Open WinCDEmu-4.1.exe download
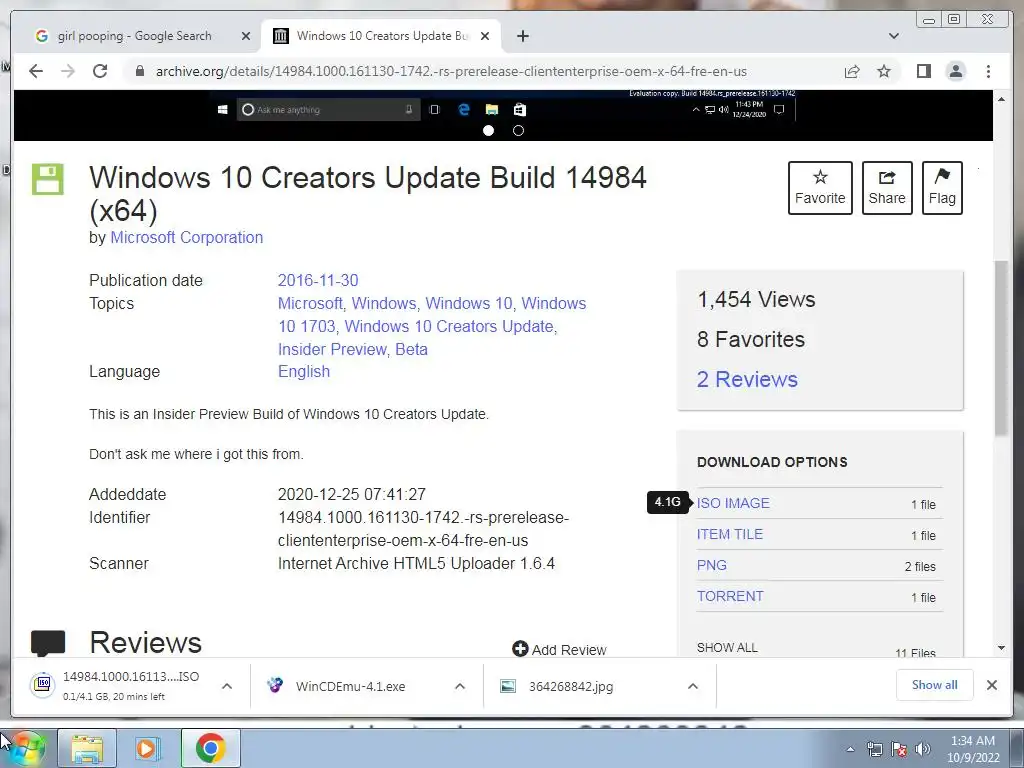1024x768 pixels. (350, 686)
